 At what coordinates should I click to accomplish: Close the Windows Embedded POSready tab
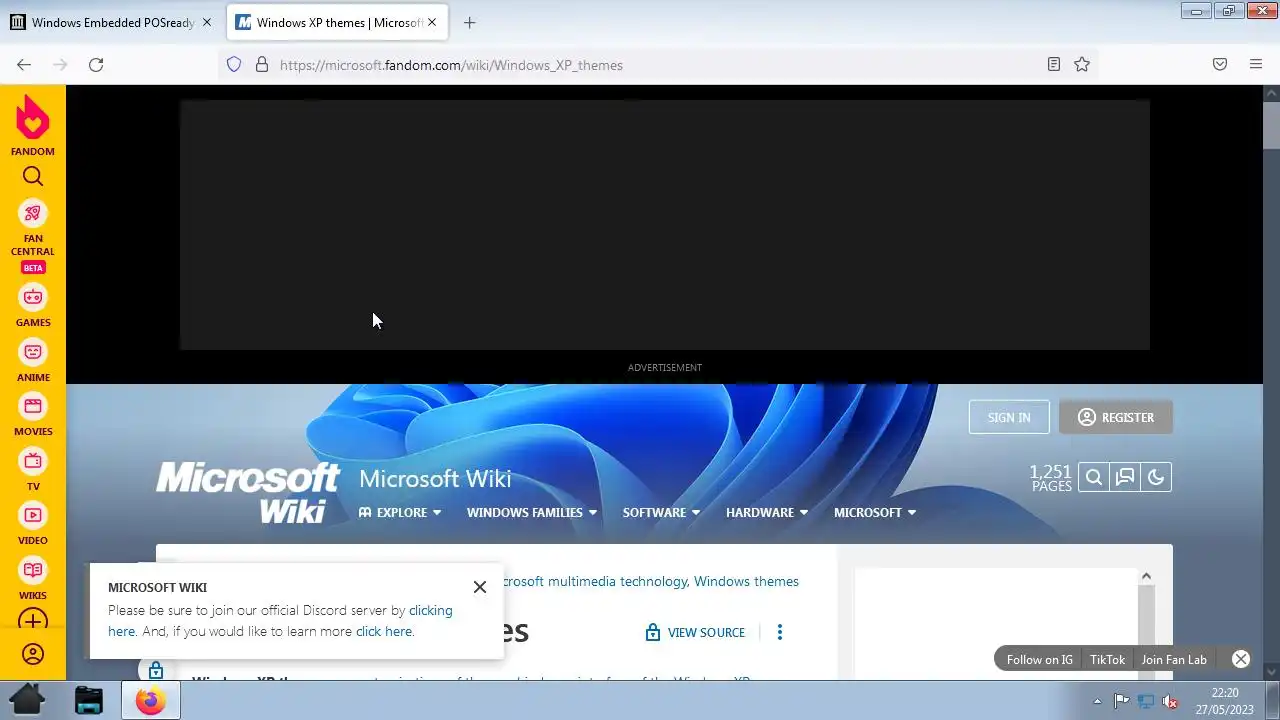207,22
